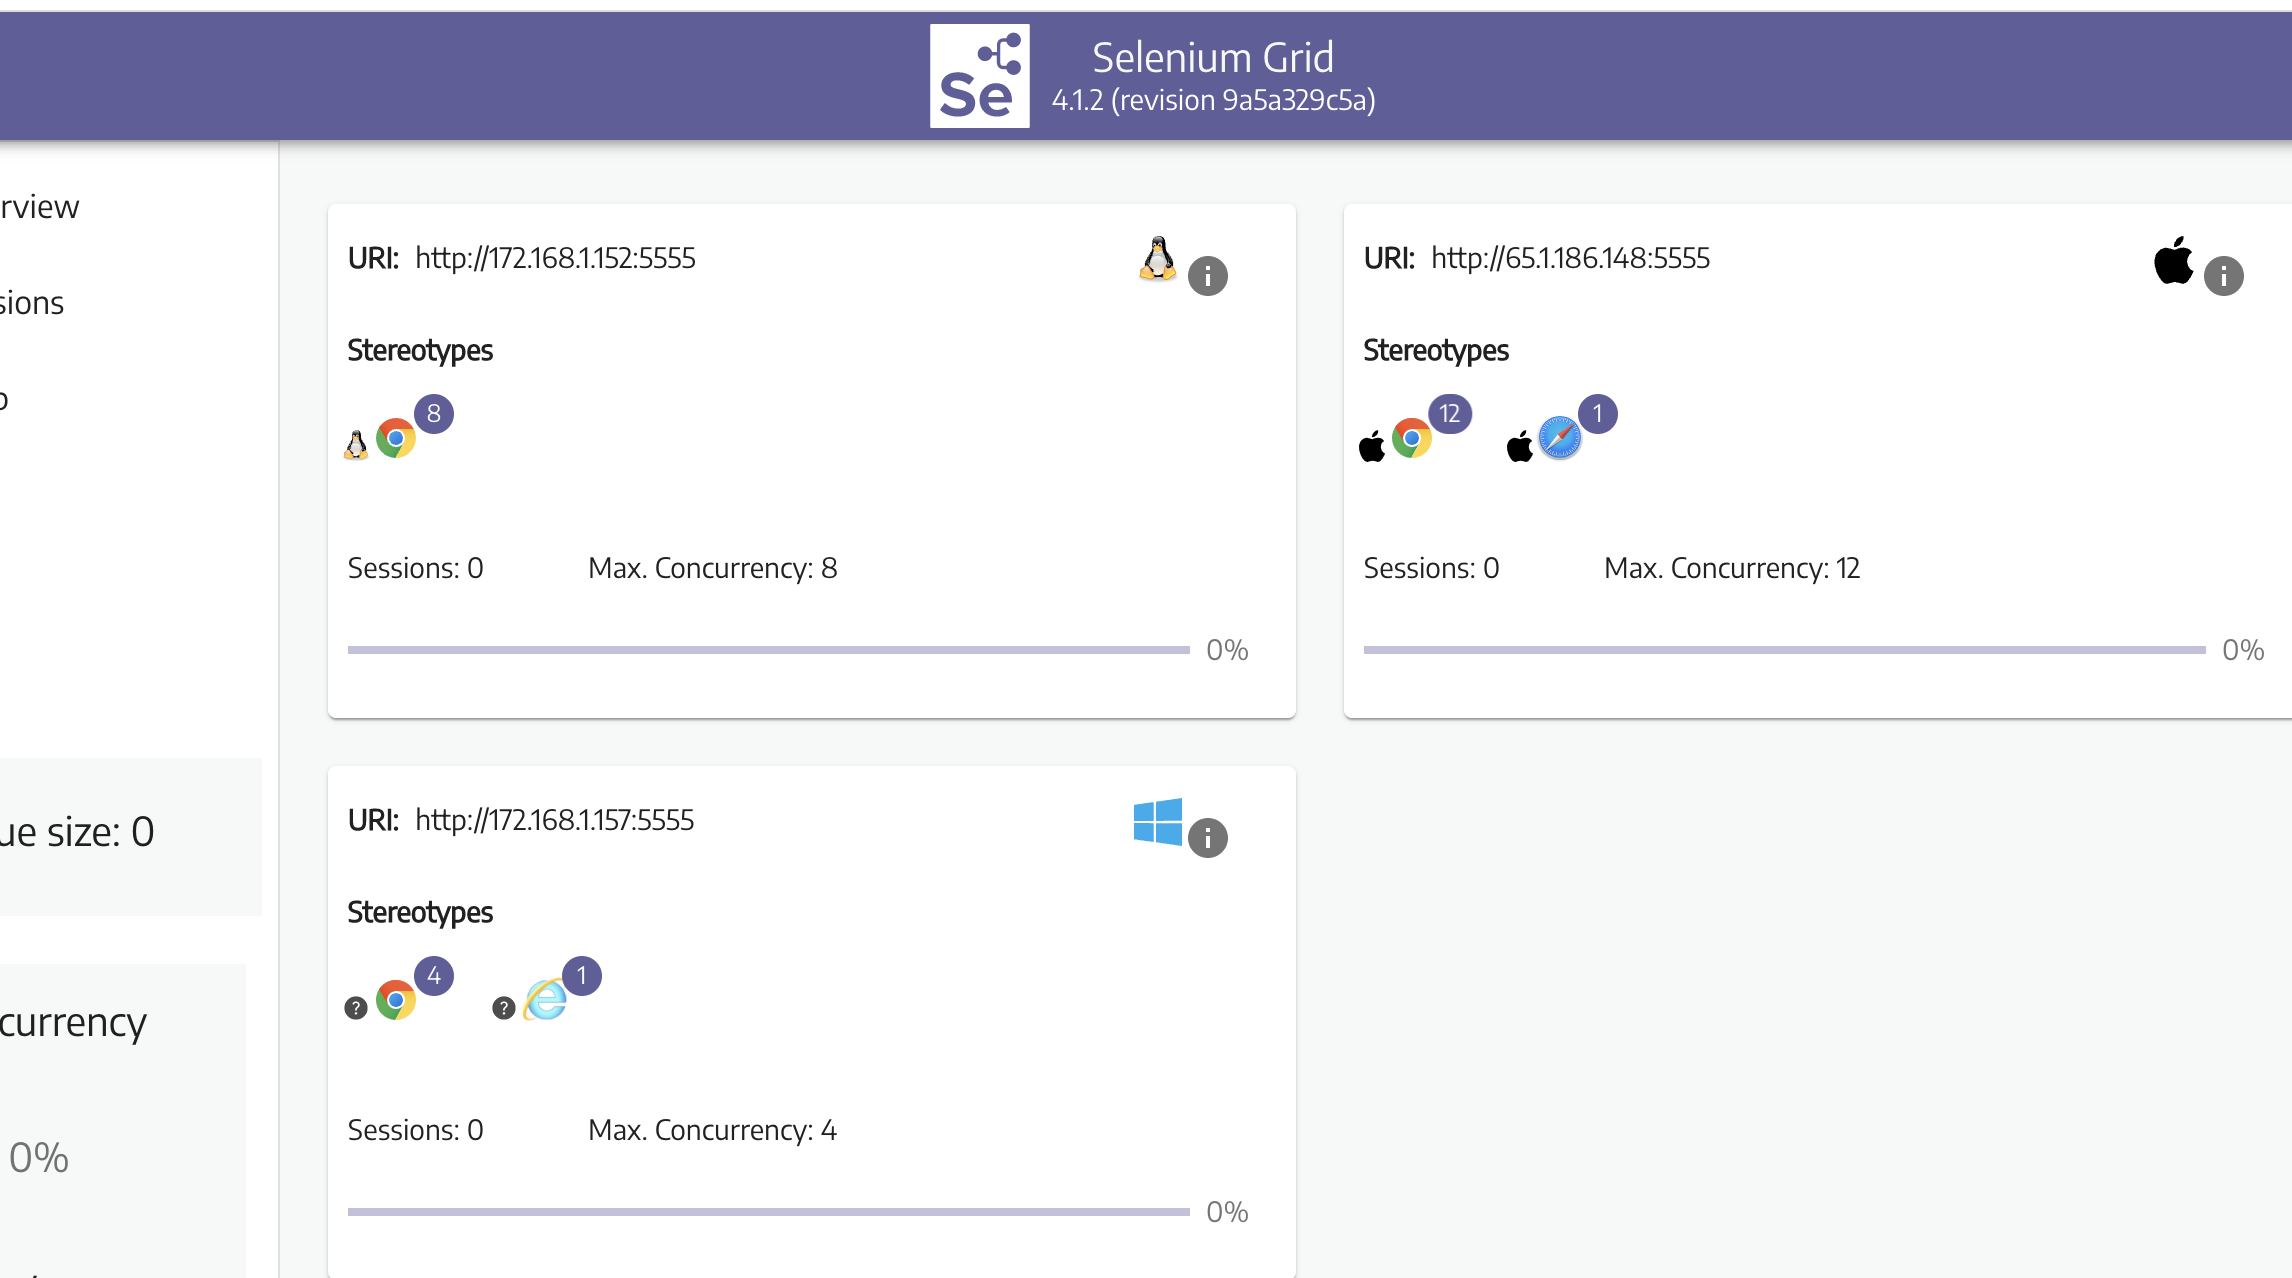Image resolution: width=2292 pixels, height=1278 pixels.
Task: Click the Windows node's usage progress bar
Action: tap(768, 1212)
